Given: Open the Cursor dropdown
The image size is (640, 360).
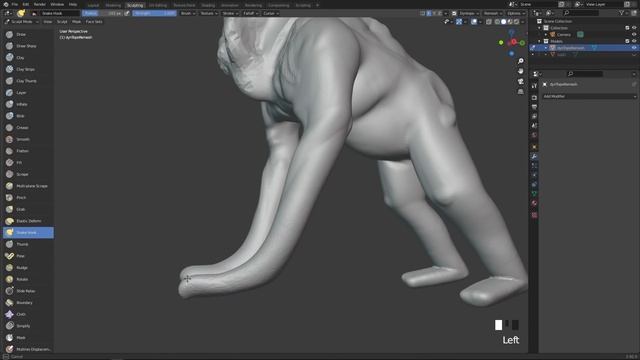Looking at the screenshot, I should point(271,13).
